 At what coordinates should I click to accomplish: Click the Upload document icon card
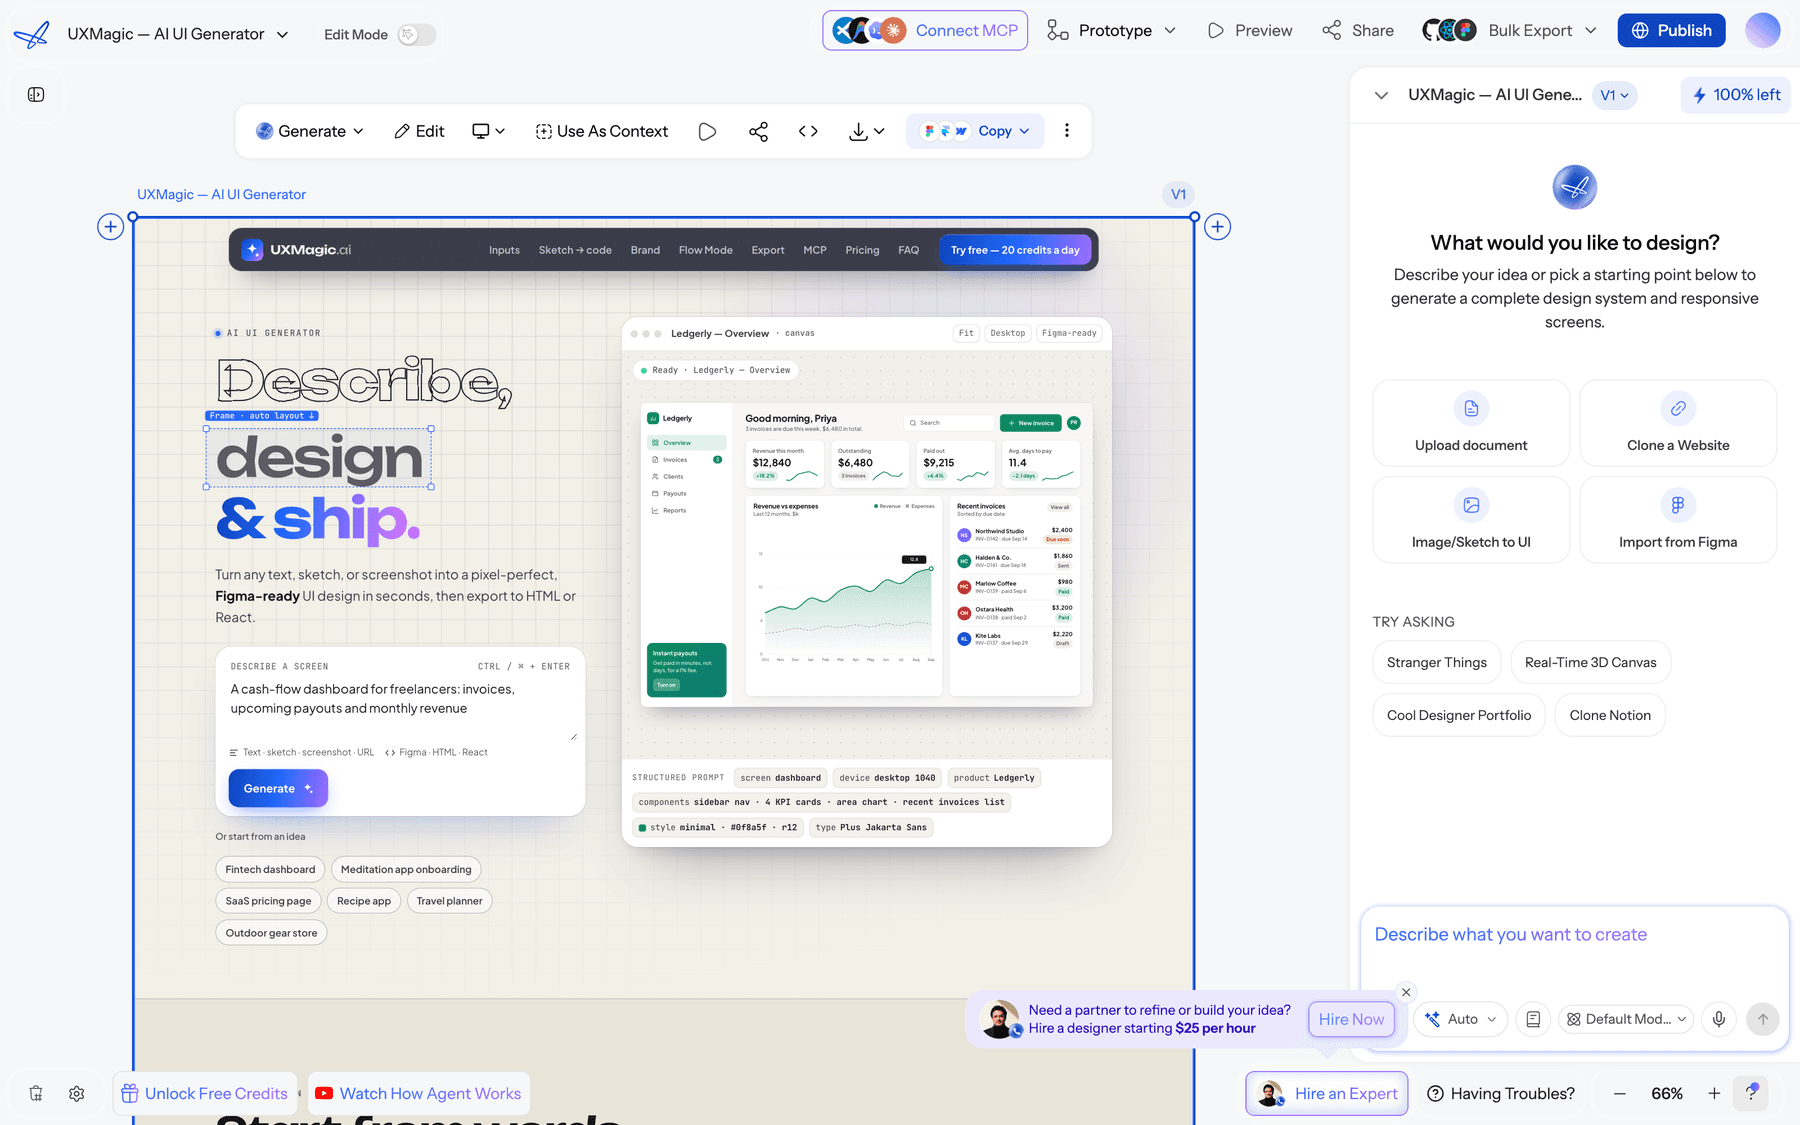(x=1471, y=423)
